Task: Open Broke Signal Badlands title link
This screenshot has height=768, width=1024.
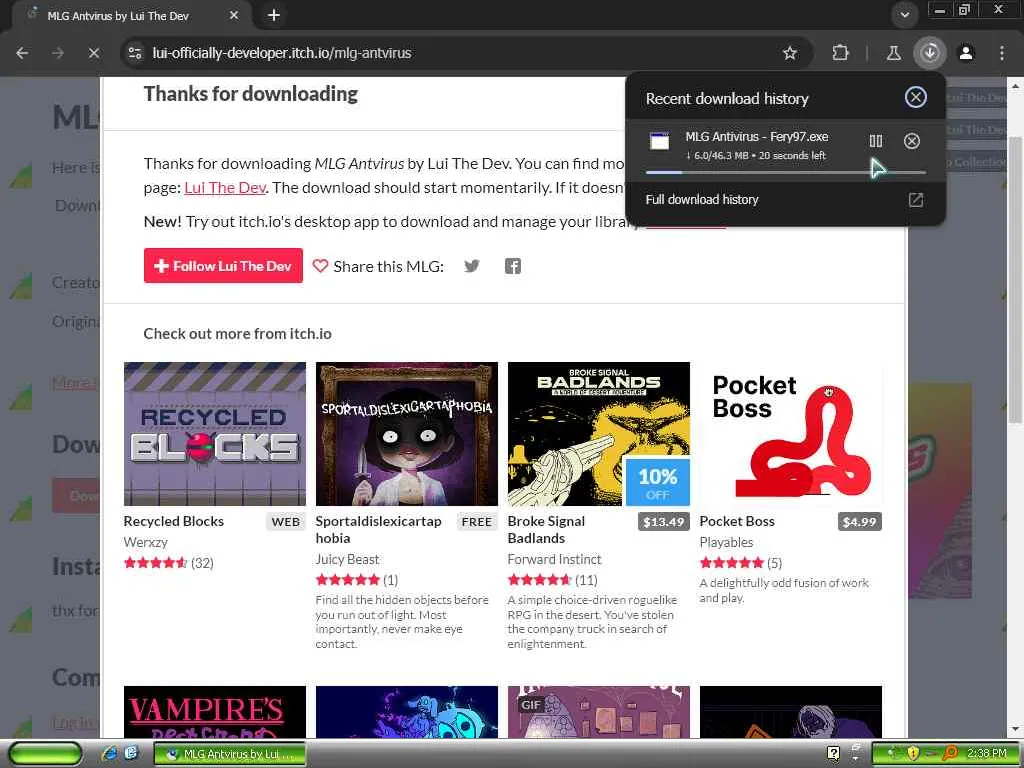Action: point(546,530)
